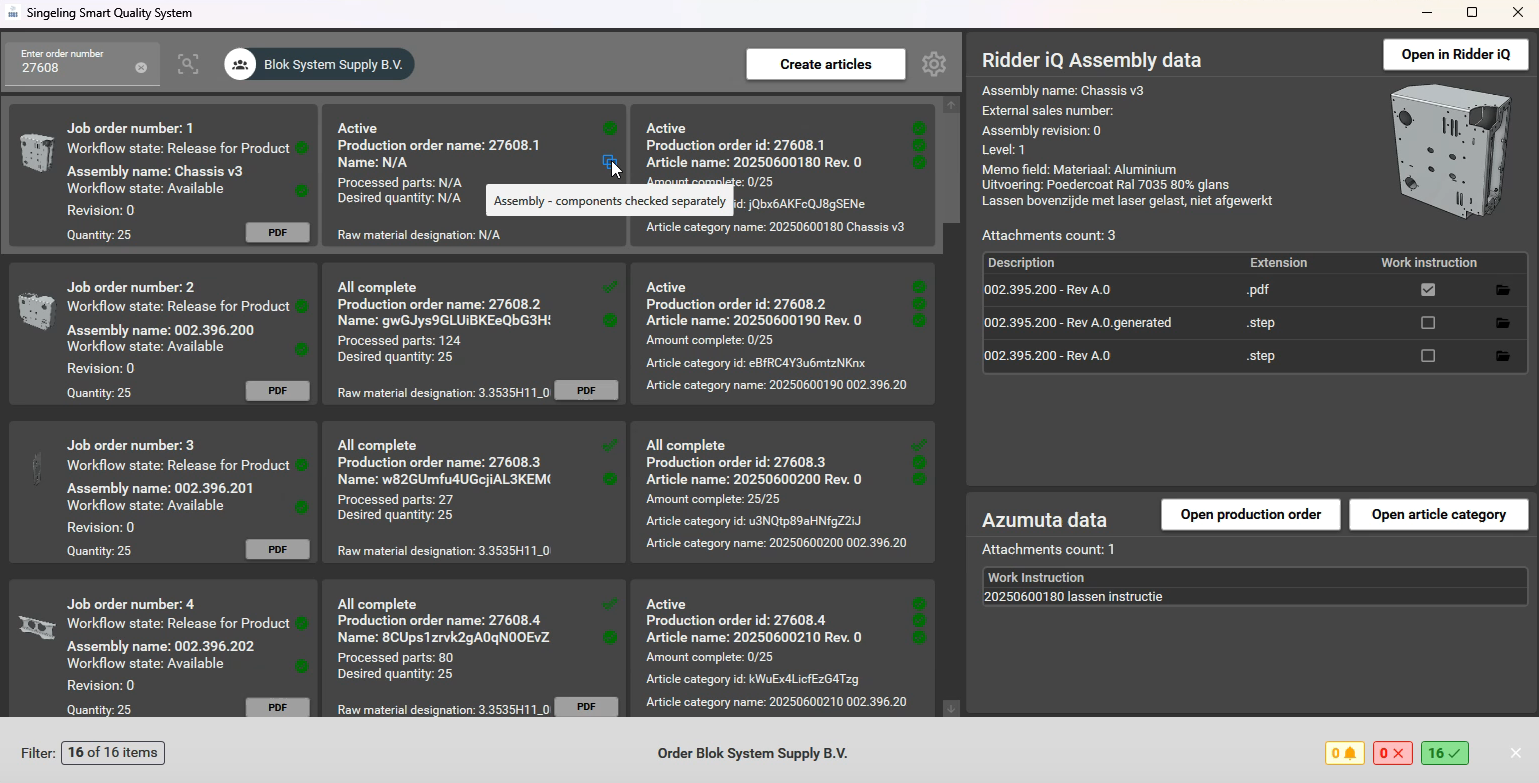1539x783 pixels.
Task: Filter by red rejected count badge
Action: [x=1392, y=753]
